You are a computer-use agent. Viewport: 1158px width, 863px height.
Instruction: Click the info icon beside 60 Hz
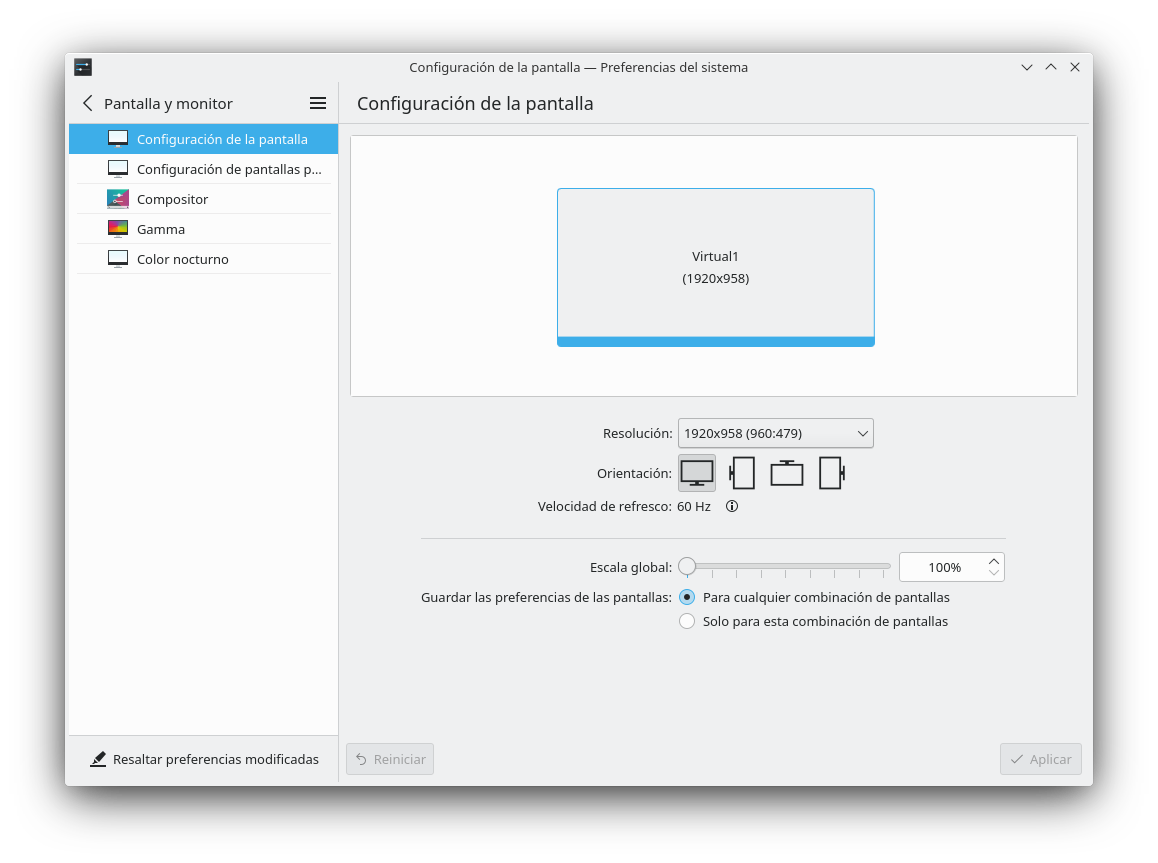click(732, 506)
